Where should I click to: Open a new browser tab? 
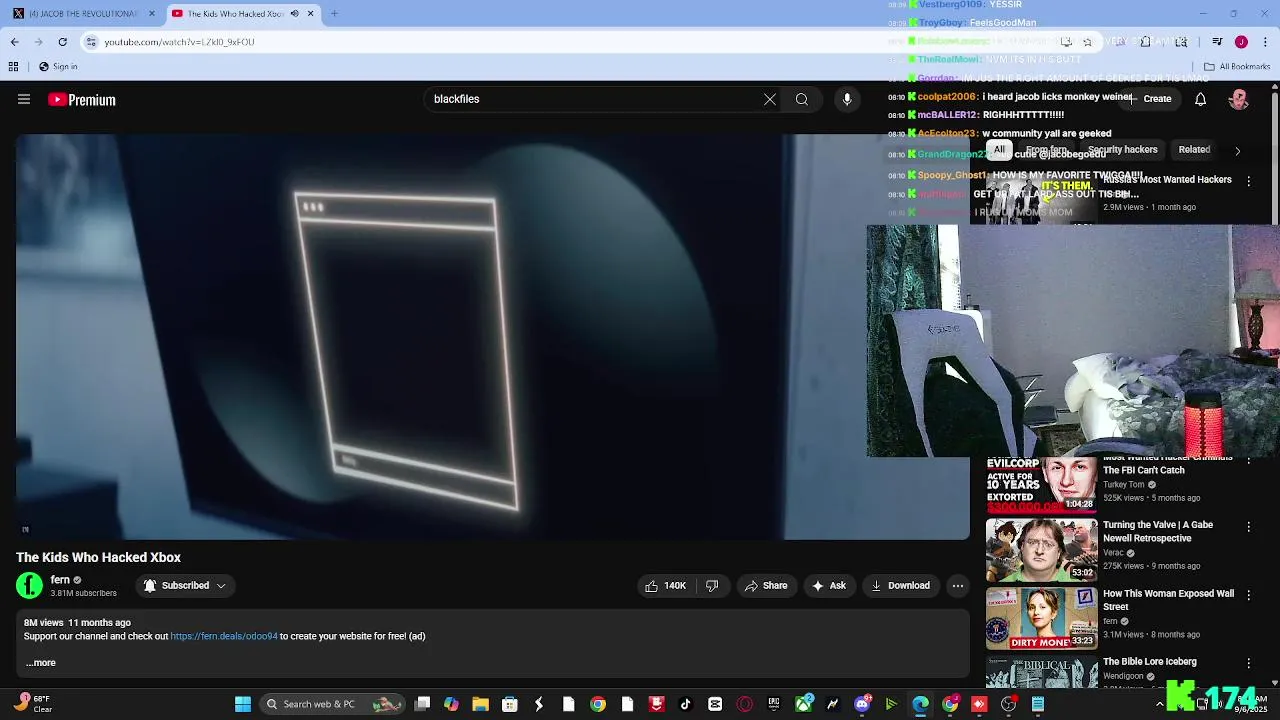pyautogui.click(x=334, y=14)
